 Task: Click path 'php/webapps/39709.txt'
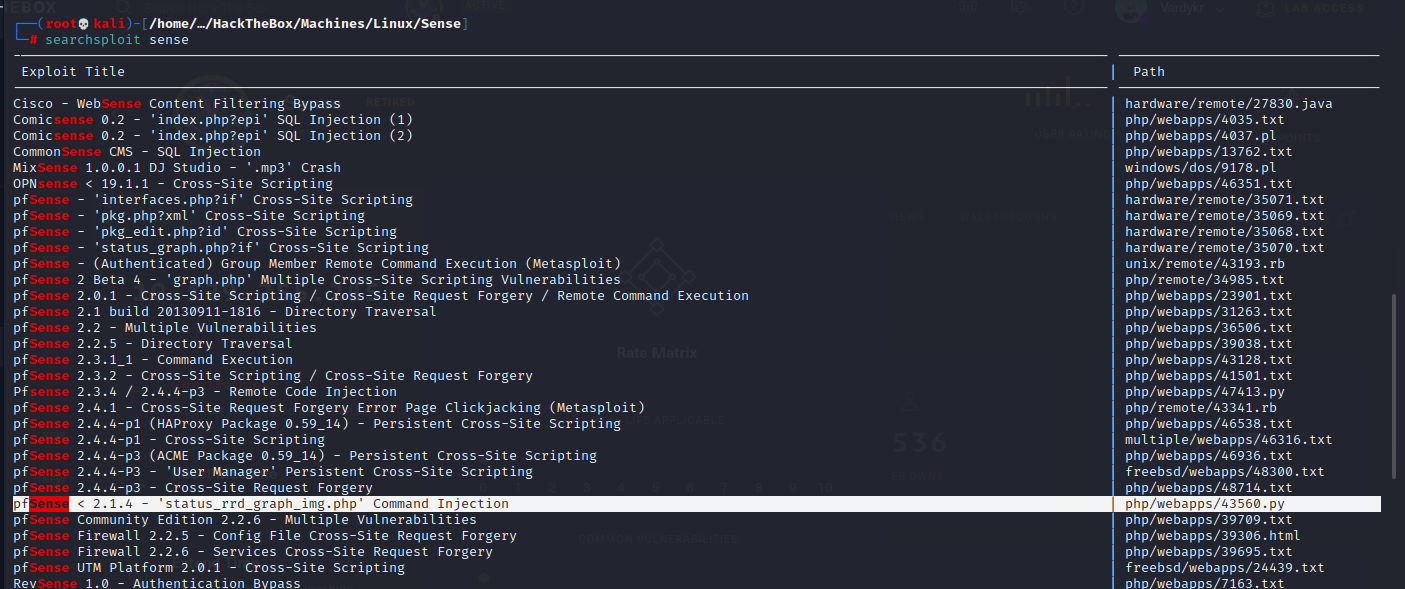click(x=1209, y=520)
